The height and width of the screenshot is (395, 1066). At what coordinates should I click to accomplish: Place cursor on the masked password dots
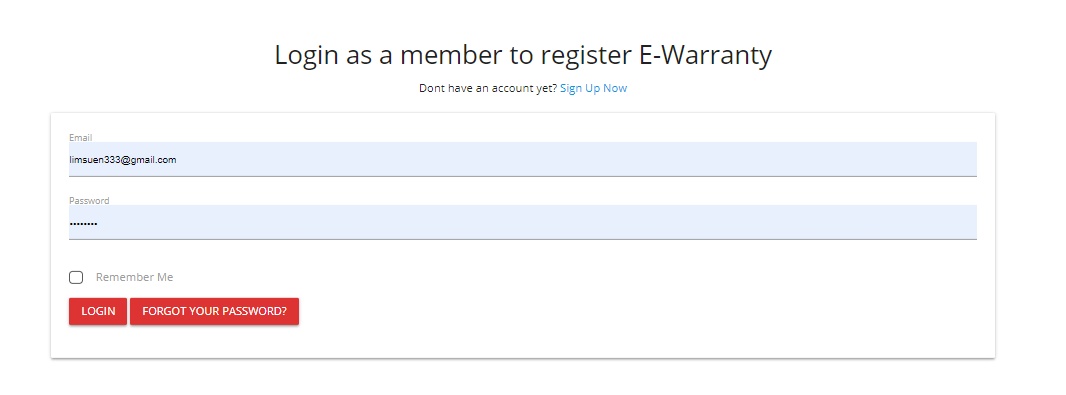click(84, 223)
